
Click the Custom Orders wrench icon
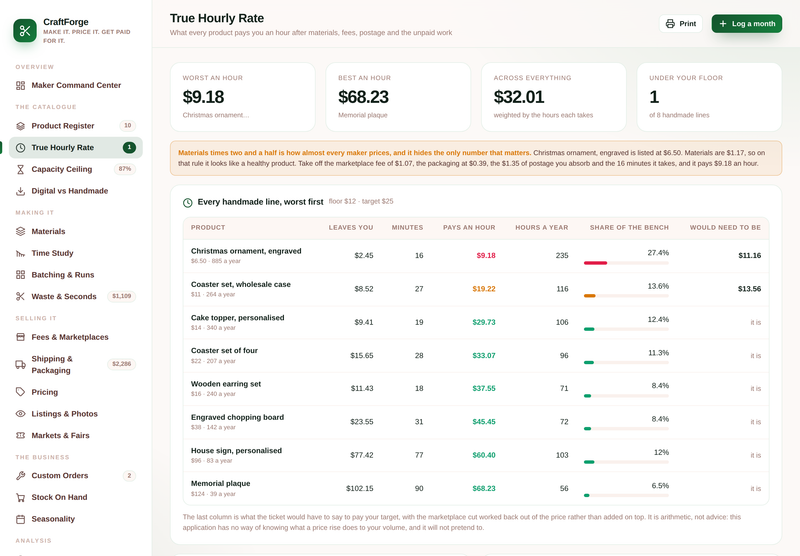20,475
